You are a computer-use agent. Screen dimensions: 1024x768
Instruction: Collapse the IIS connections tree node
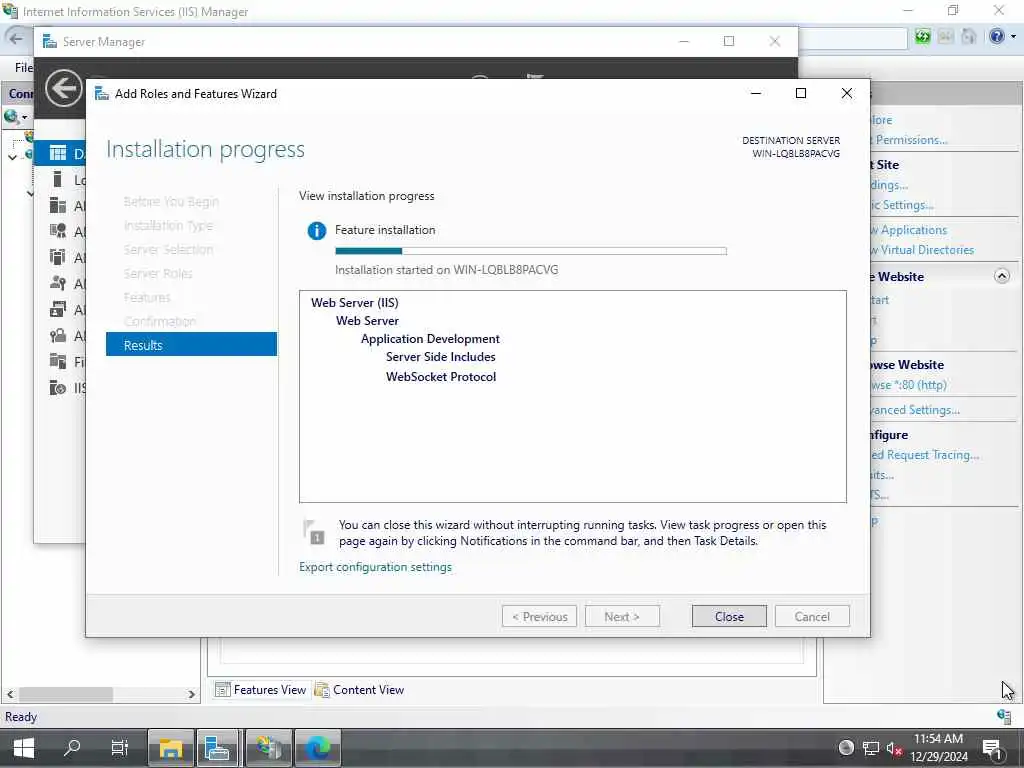coord(12,157)
